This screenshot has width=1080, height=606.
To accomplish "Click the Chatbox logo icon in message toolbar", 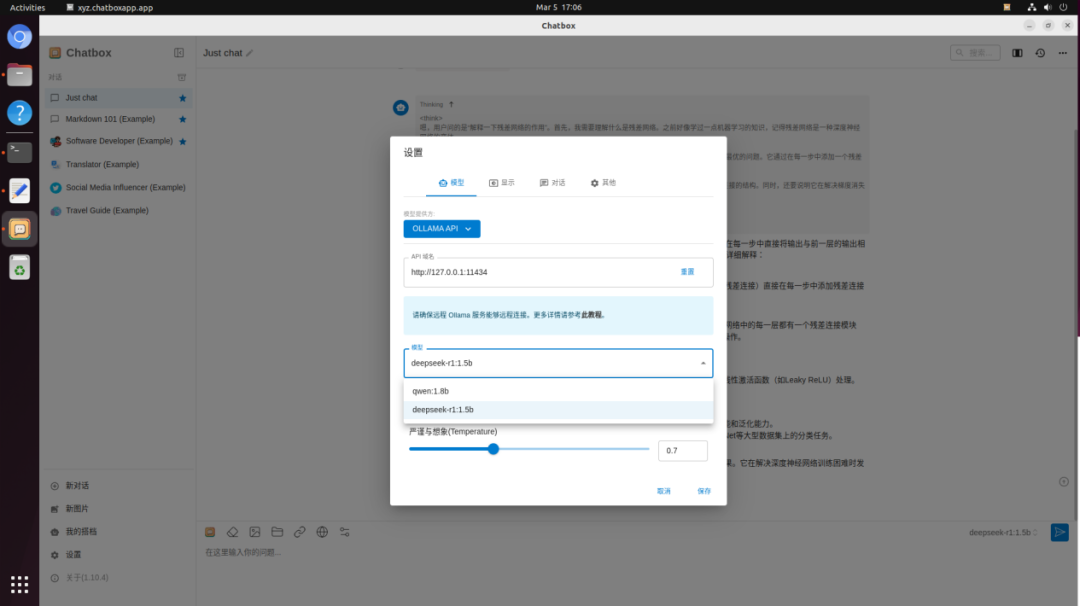I will (210, 532).
